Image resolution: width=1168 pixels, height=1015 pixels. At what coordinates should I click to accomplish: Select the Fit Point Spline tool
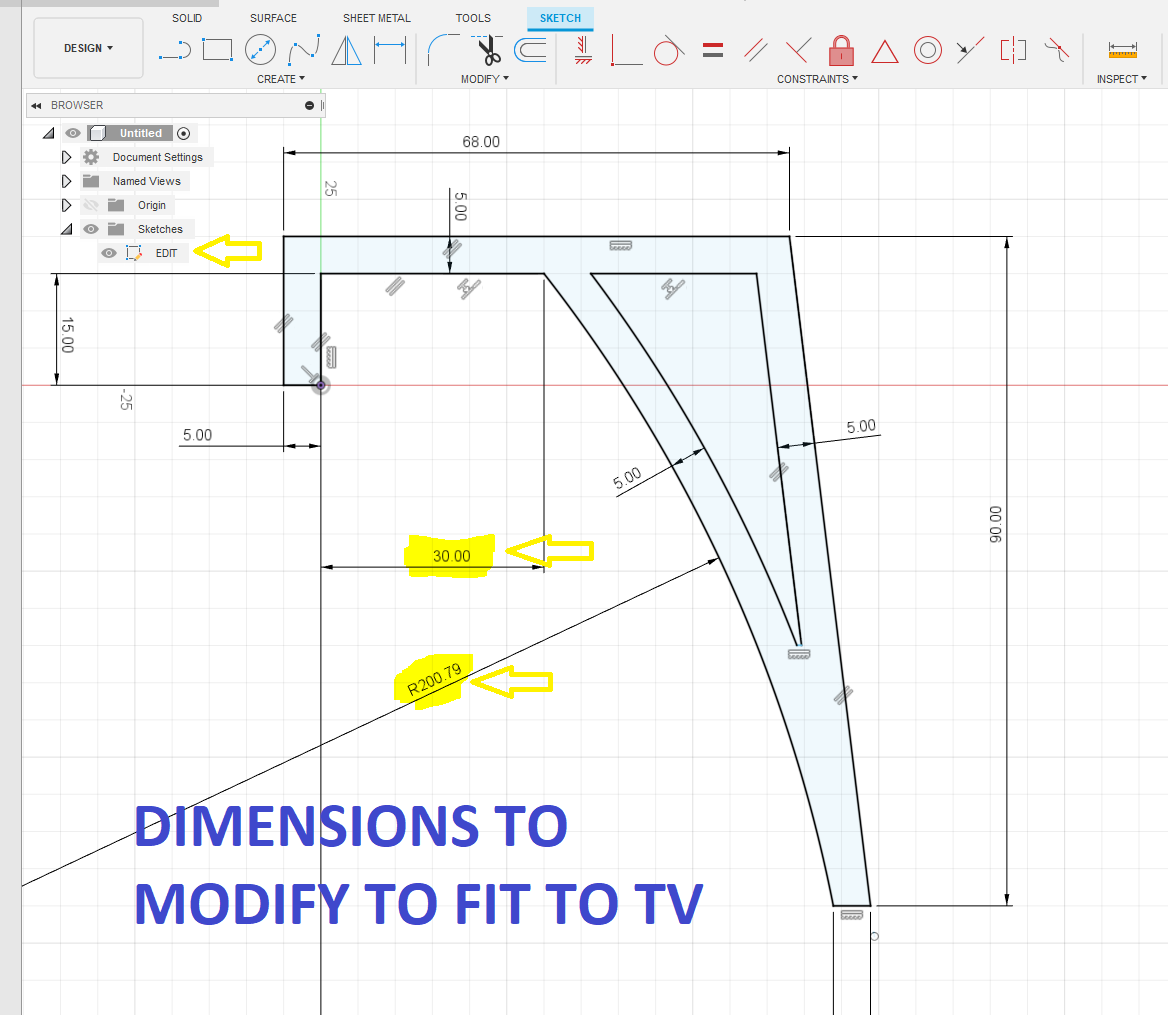pos(304,50)
